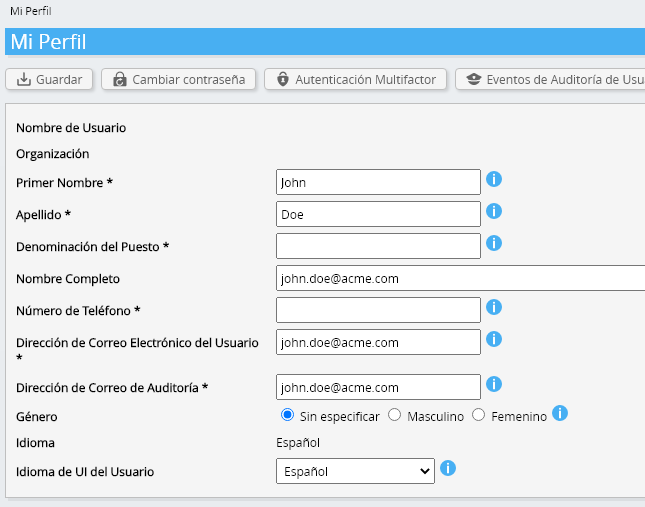Click the Primer Nombre field containing John
The height and width of the screenshot is (507, 645).
[x=378, y=182]
